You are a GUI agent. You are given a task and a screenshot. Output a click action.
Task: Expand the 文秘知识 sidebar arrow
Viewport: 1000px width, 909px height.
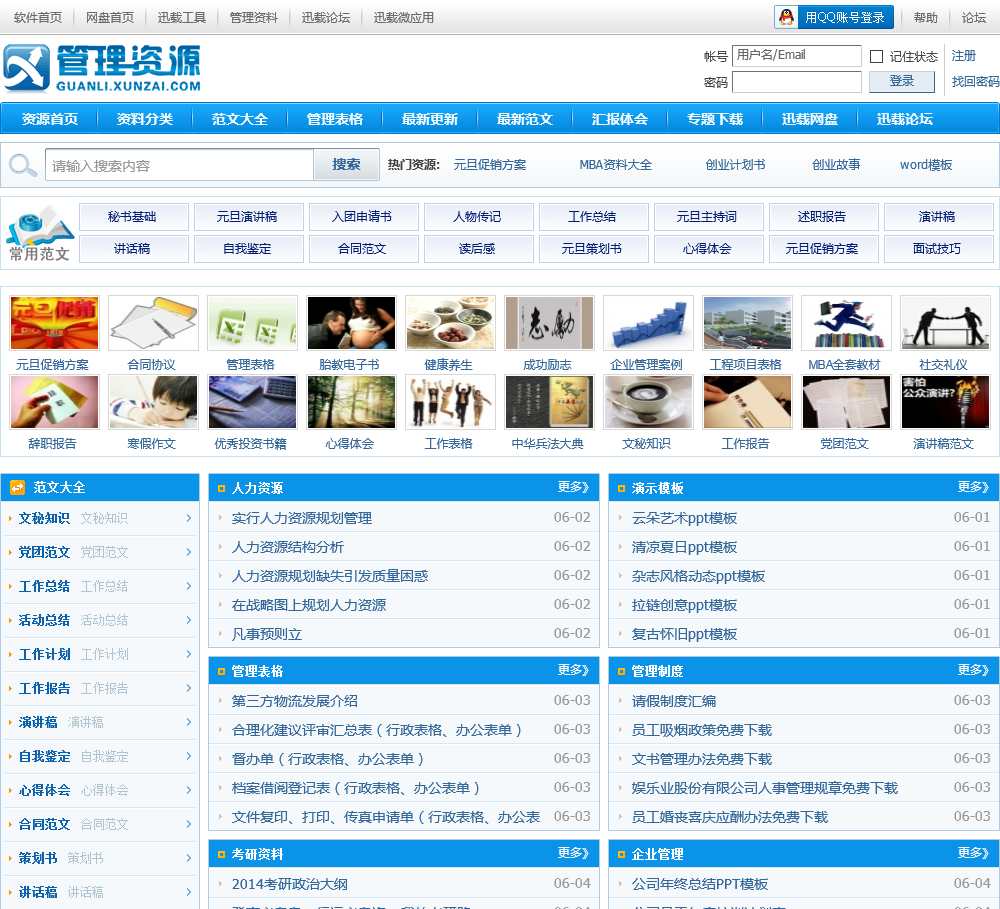[189, 518]
